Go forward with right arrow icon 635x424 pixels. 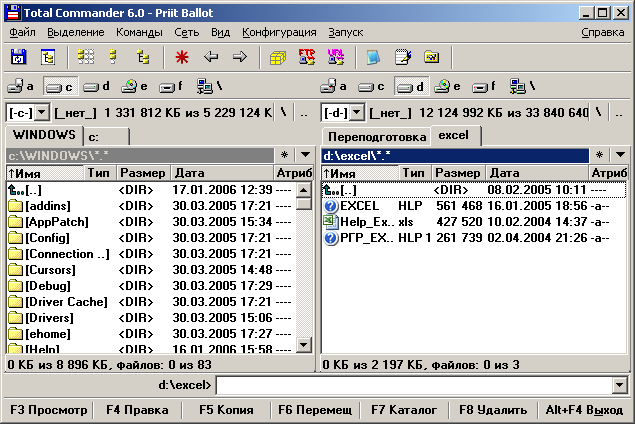[240, 57]
